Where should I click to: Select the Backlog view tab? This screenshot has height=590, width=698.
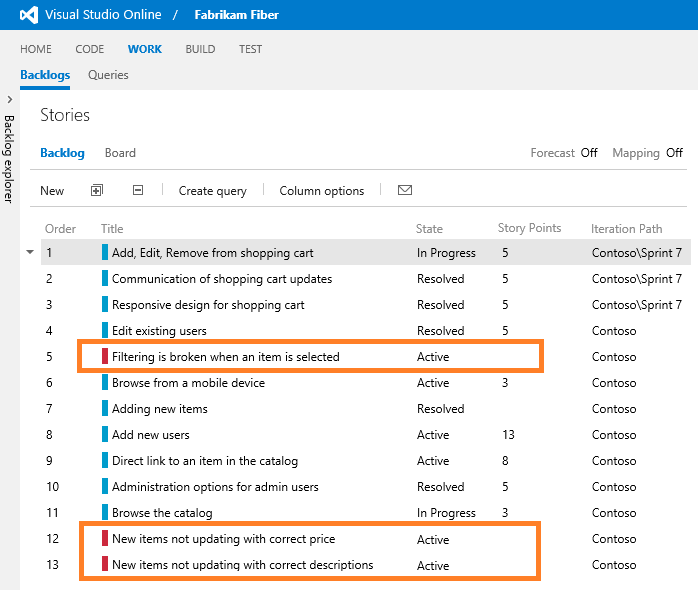(x=62, y=153)
